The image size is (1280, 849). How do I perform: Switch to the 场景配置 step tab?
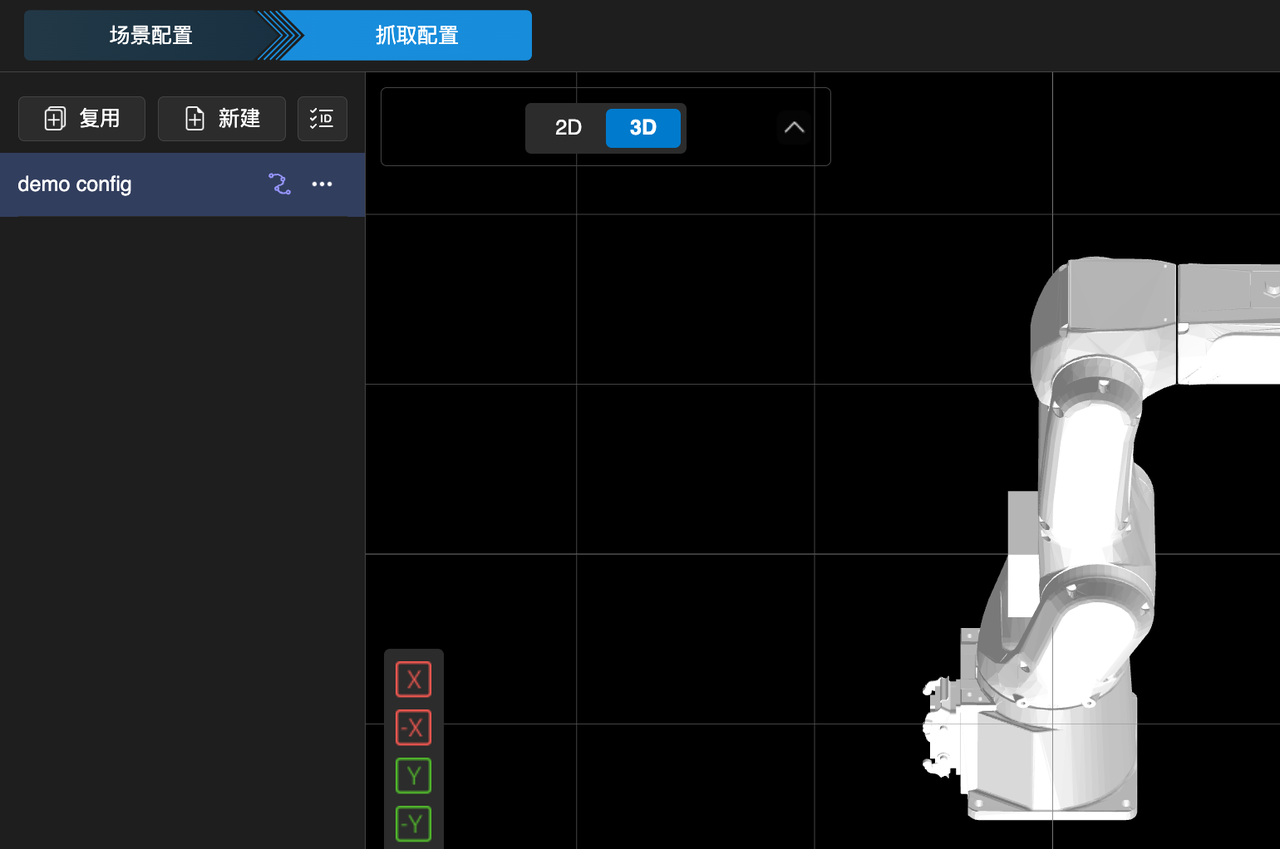pyautogui.click(x=150, y=36)
